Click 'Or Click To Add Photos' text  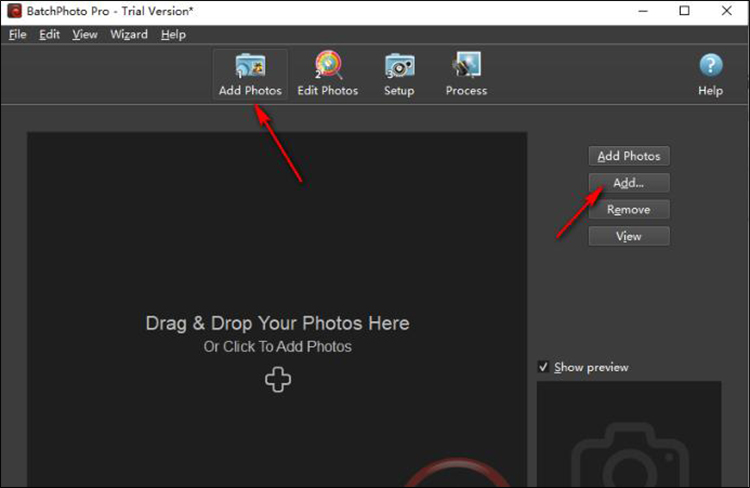pos(277,346)
